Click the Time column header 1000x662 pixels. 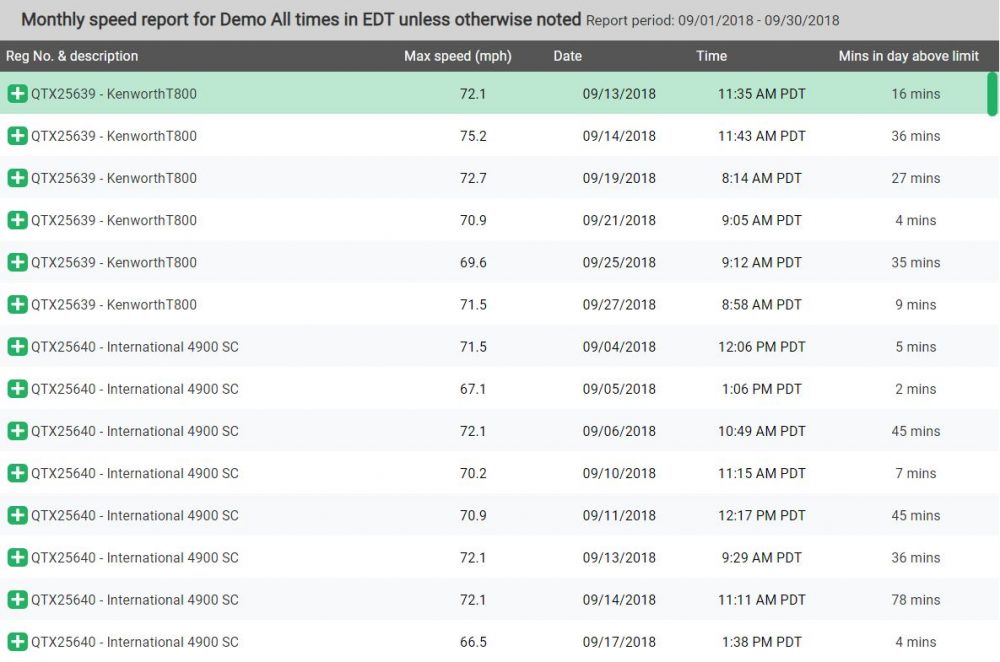coord(712,56)
